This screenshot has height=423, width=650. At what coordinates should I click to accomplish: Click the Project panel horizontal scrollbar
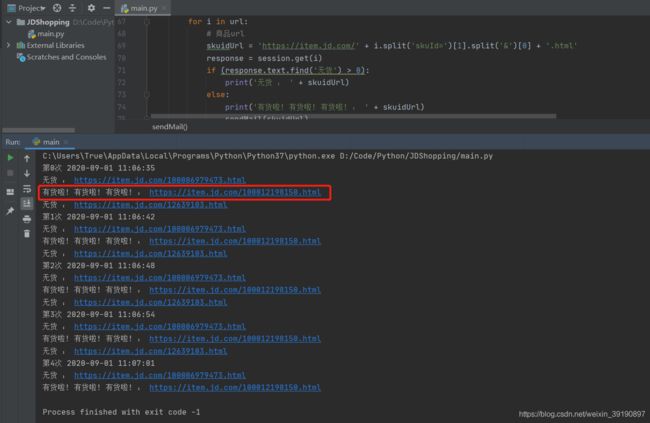38,130
